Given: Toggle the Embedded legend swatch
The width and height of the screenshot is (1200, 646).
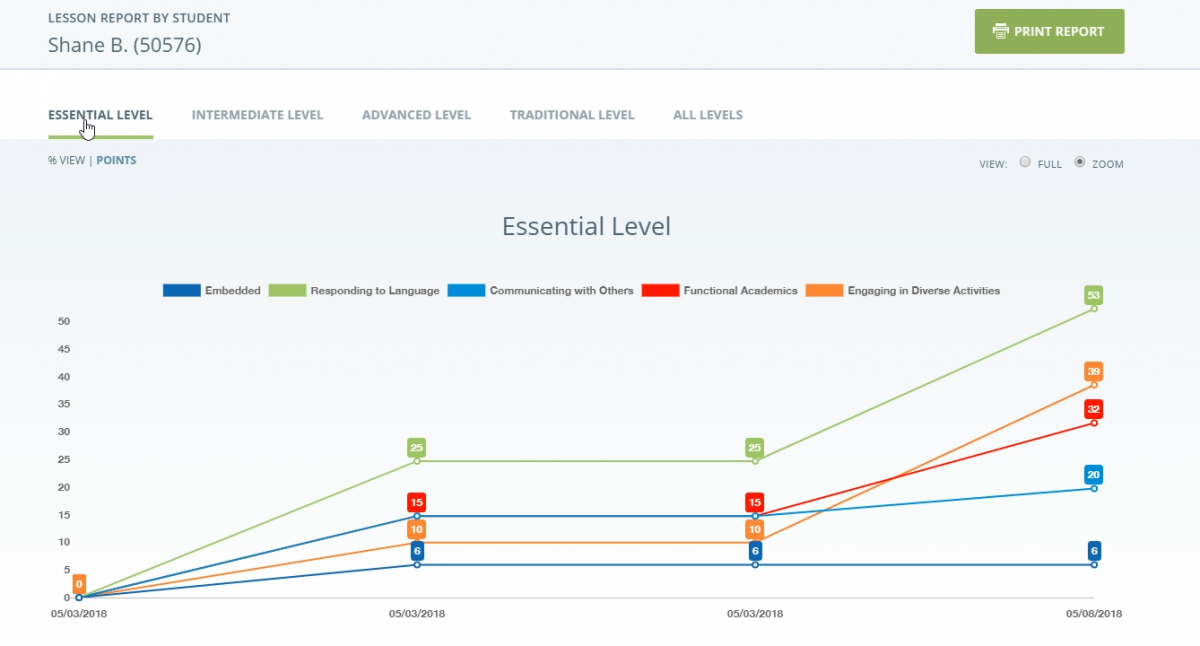Looking at the screenshot, I should 181,291.
